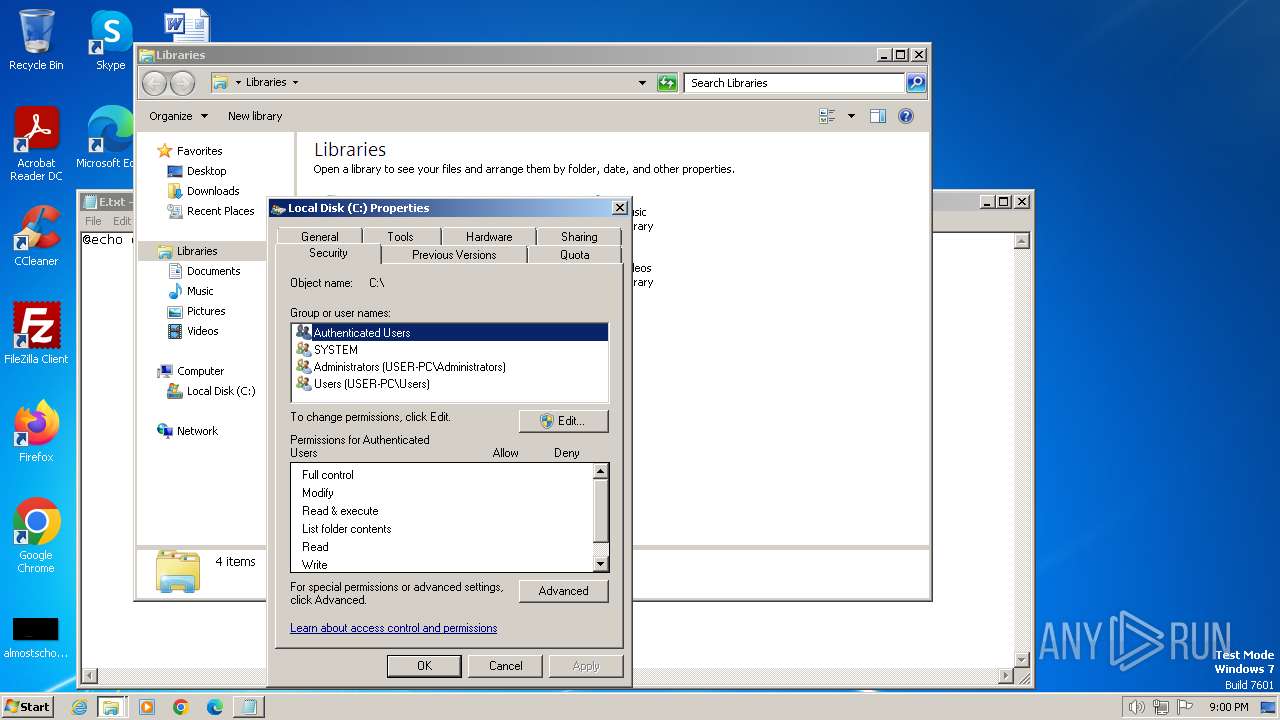
Task: Open Windows Media Player taskbar icon
Action: pyautogui.click(x=147, y=707)
